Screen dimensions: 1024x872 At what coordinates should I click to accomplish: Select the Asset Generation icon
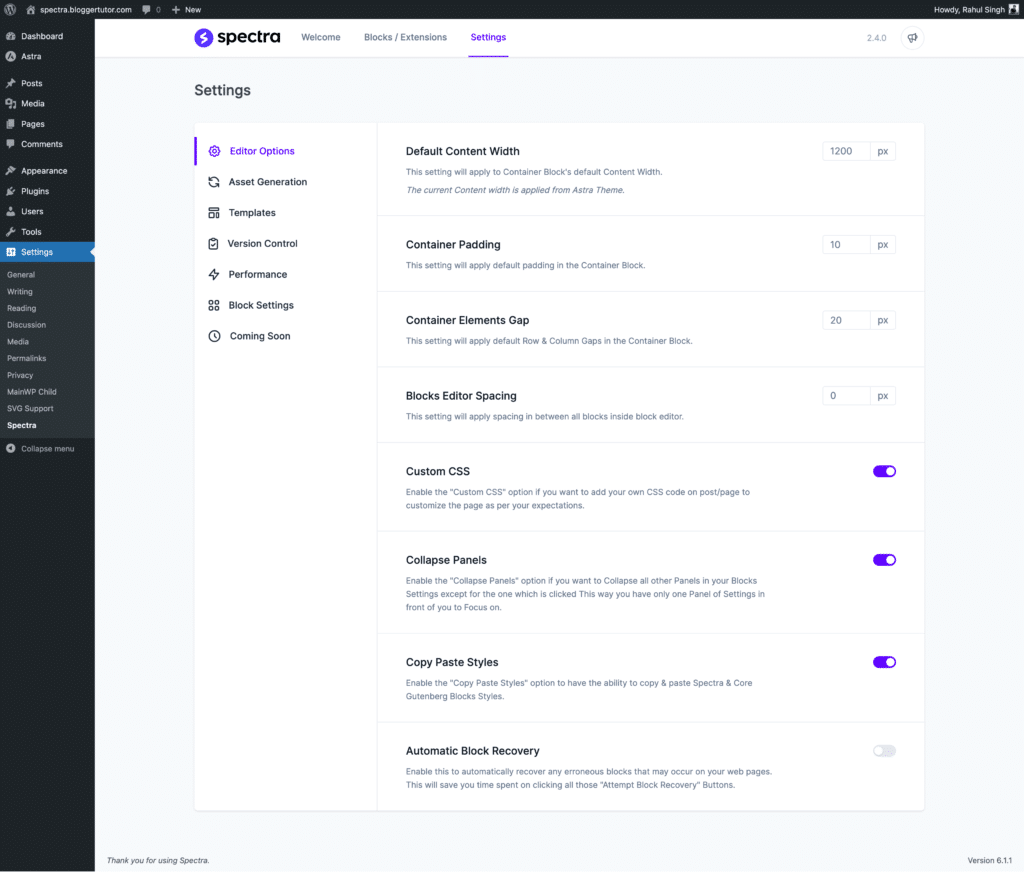(214, 181)
